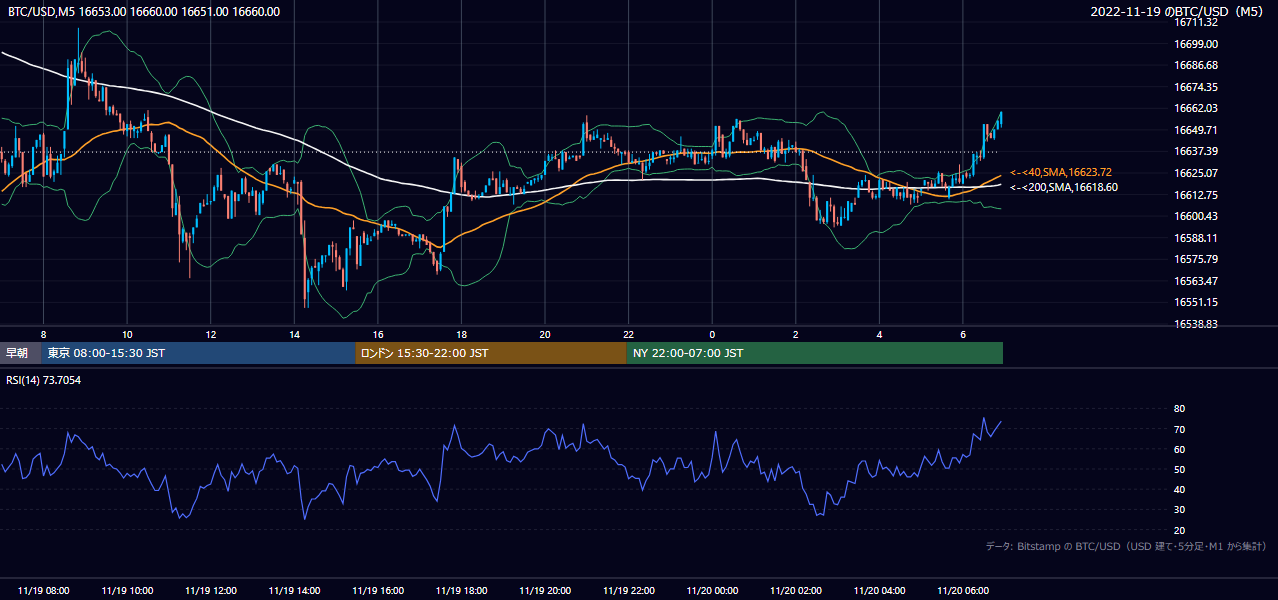Click hour tick 16 under price chart

pos(378,334)
